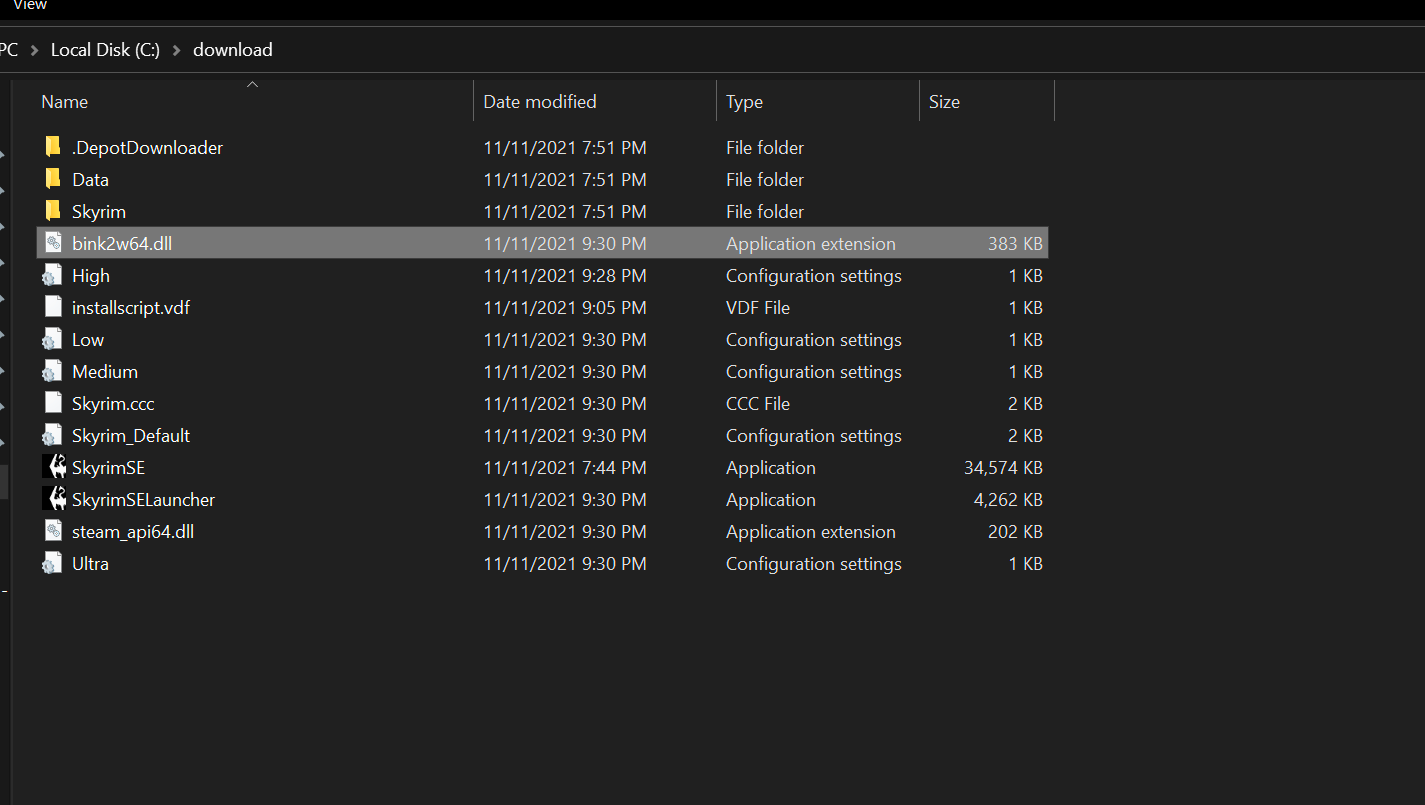The height and width of the screenshot is (805, 1425).
Task: Sort files by Size column
Action: click(944, 102)
